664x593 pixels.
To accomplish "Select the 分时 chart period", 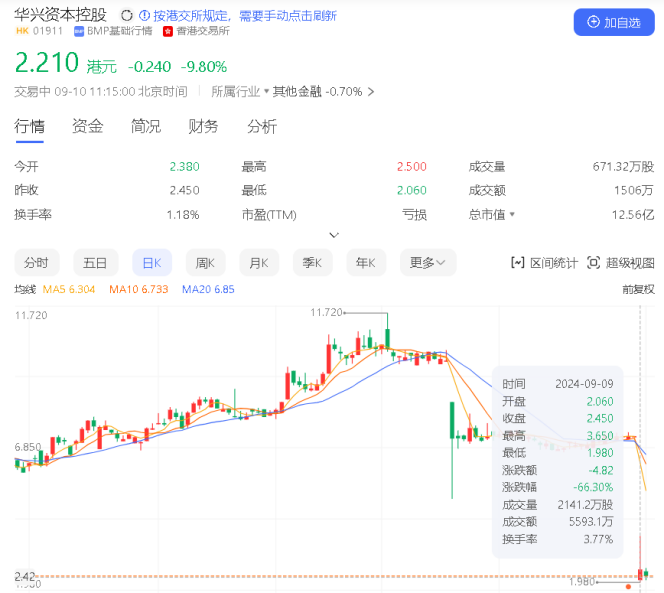I will (x=37, y=263).
